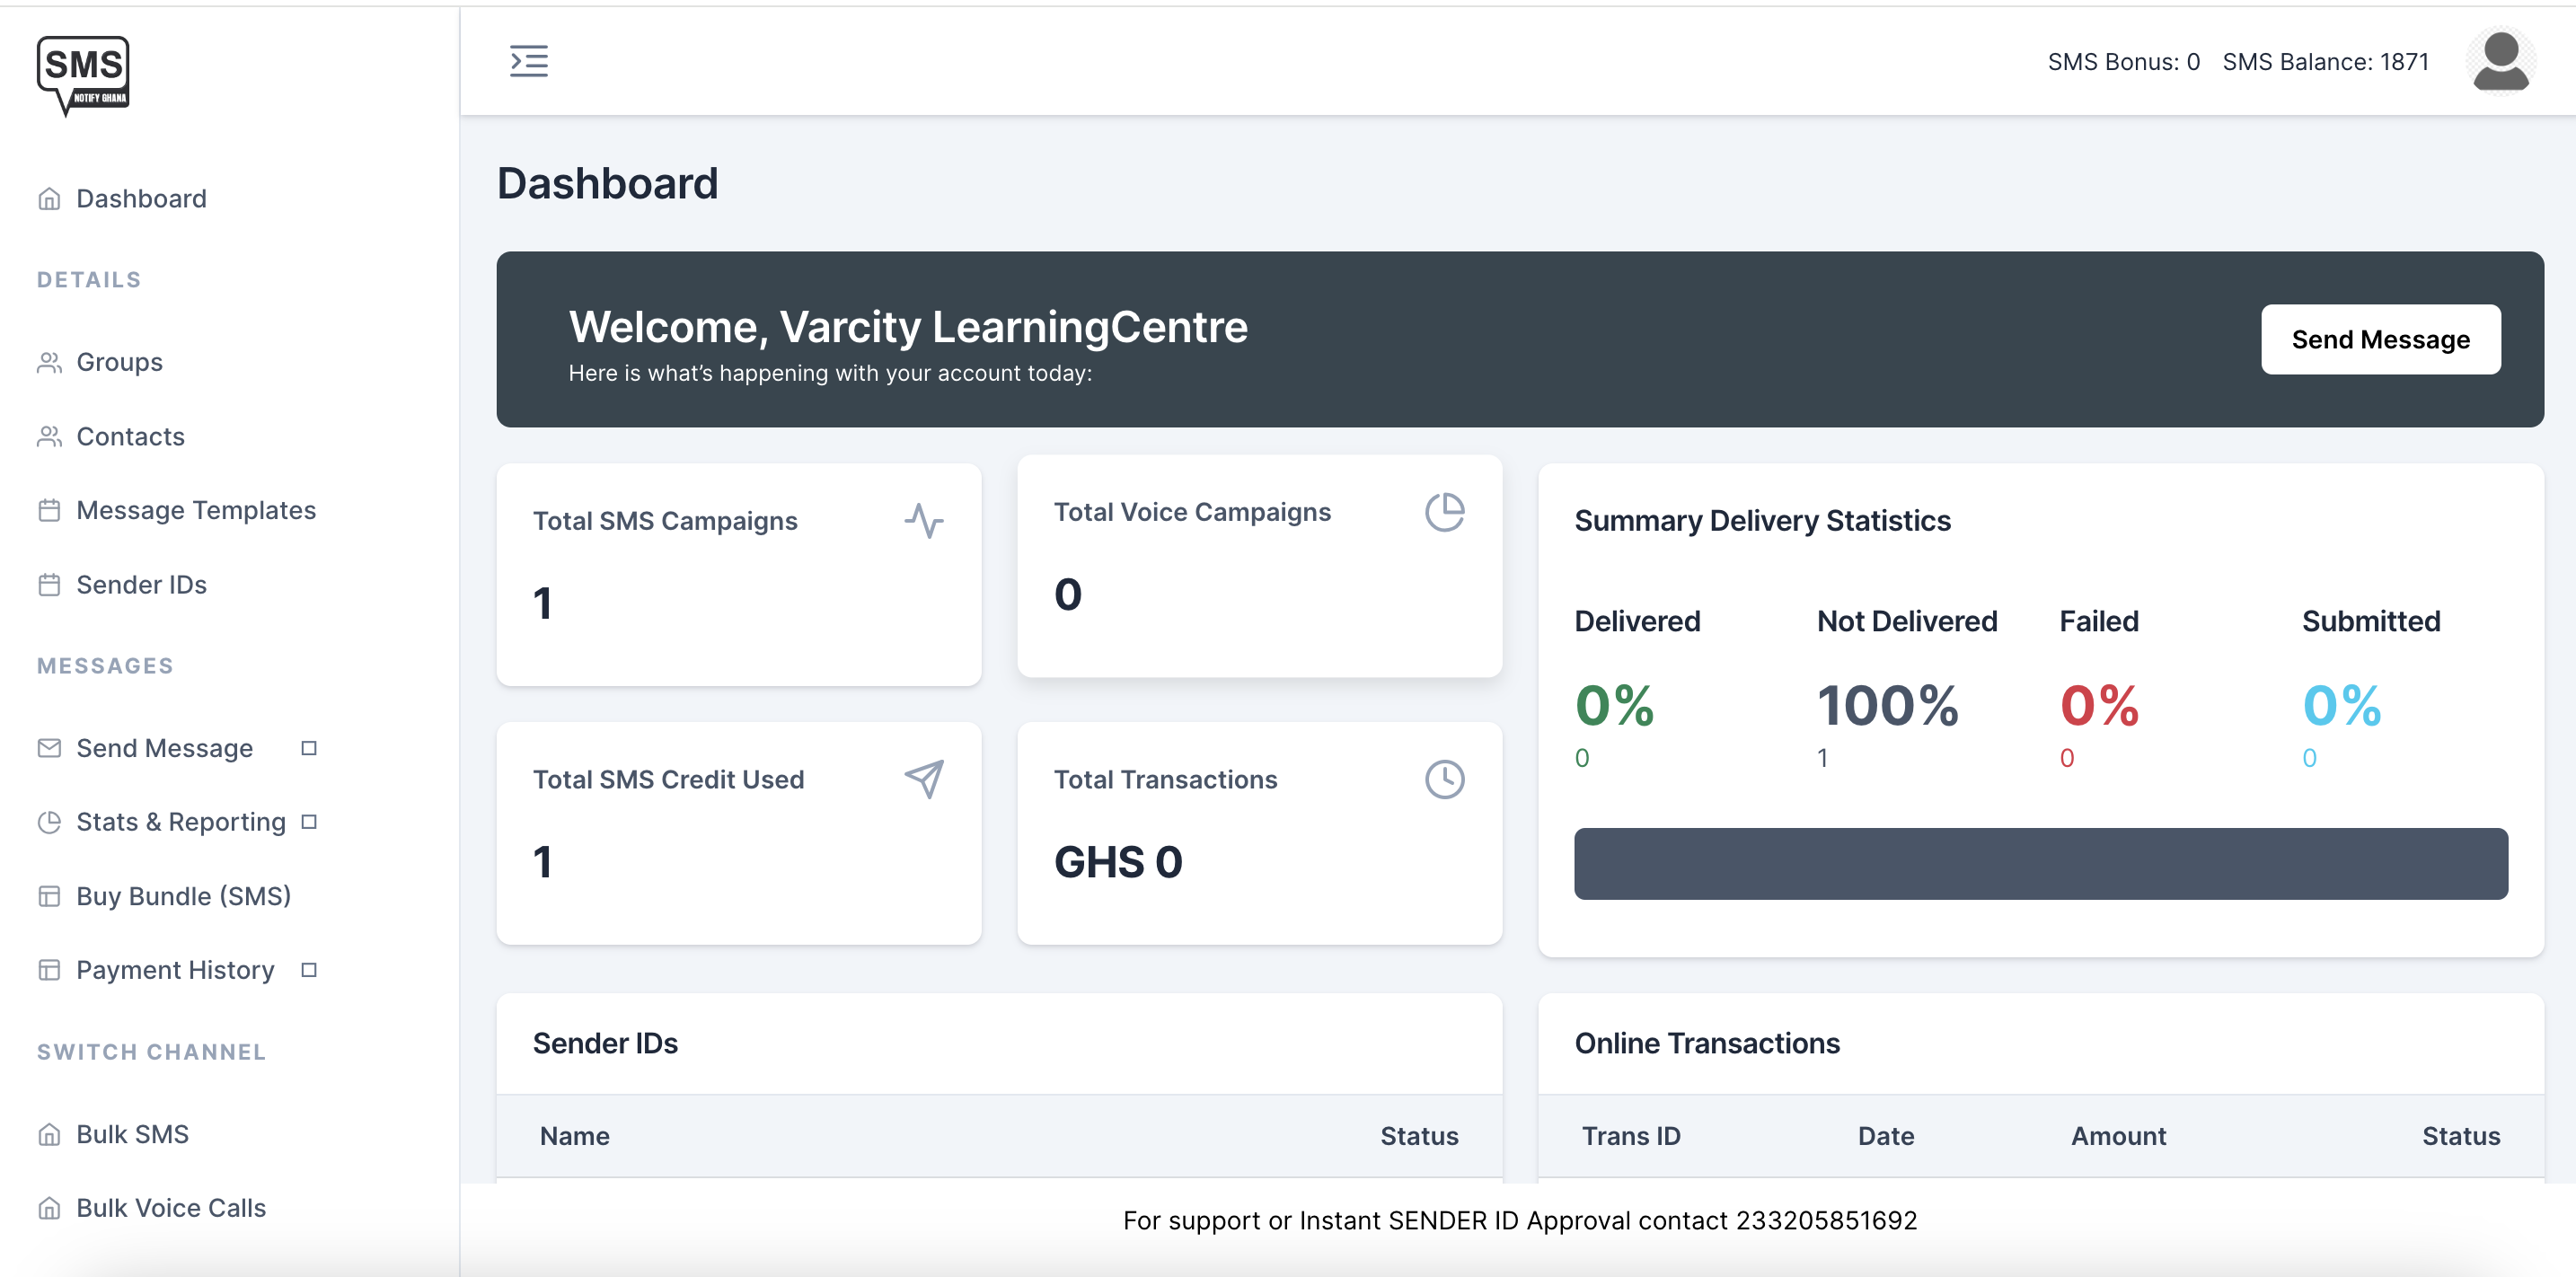Expand the Payment History submenu indicator
Viewport: 2576px width, 1277px height.
coord(309,970)
